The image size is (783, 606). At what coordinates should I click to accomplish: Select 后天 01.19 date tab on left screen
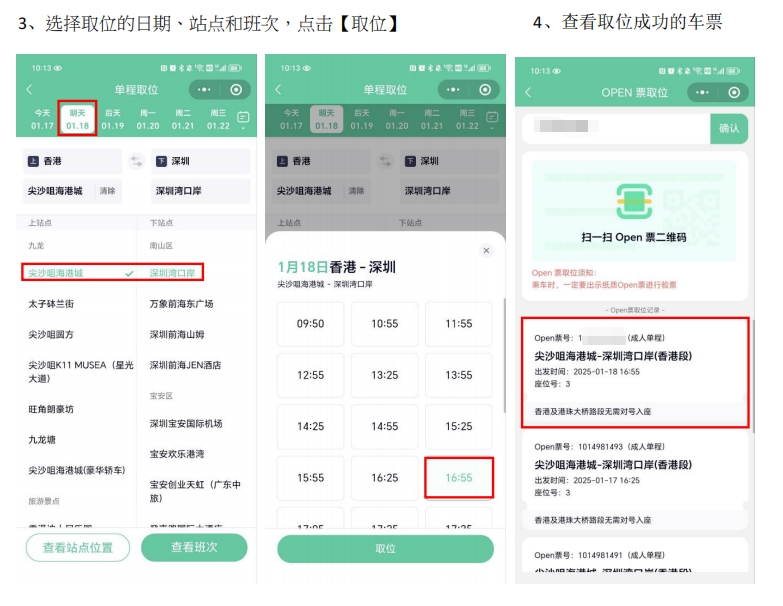coord(112,119)
